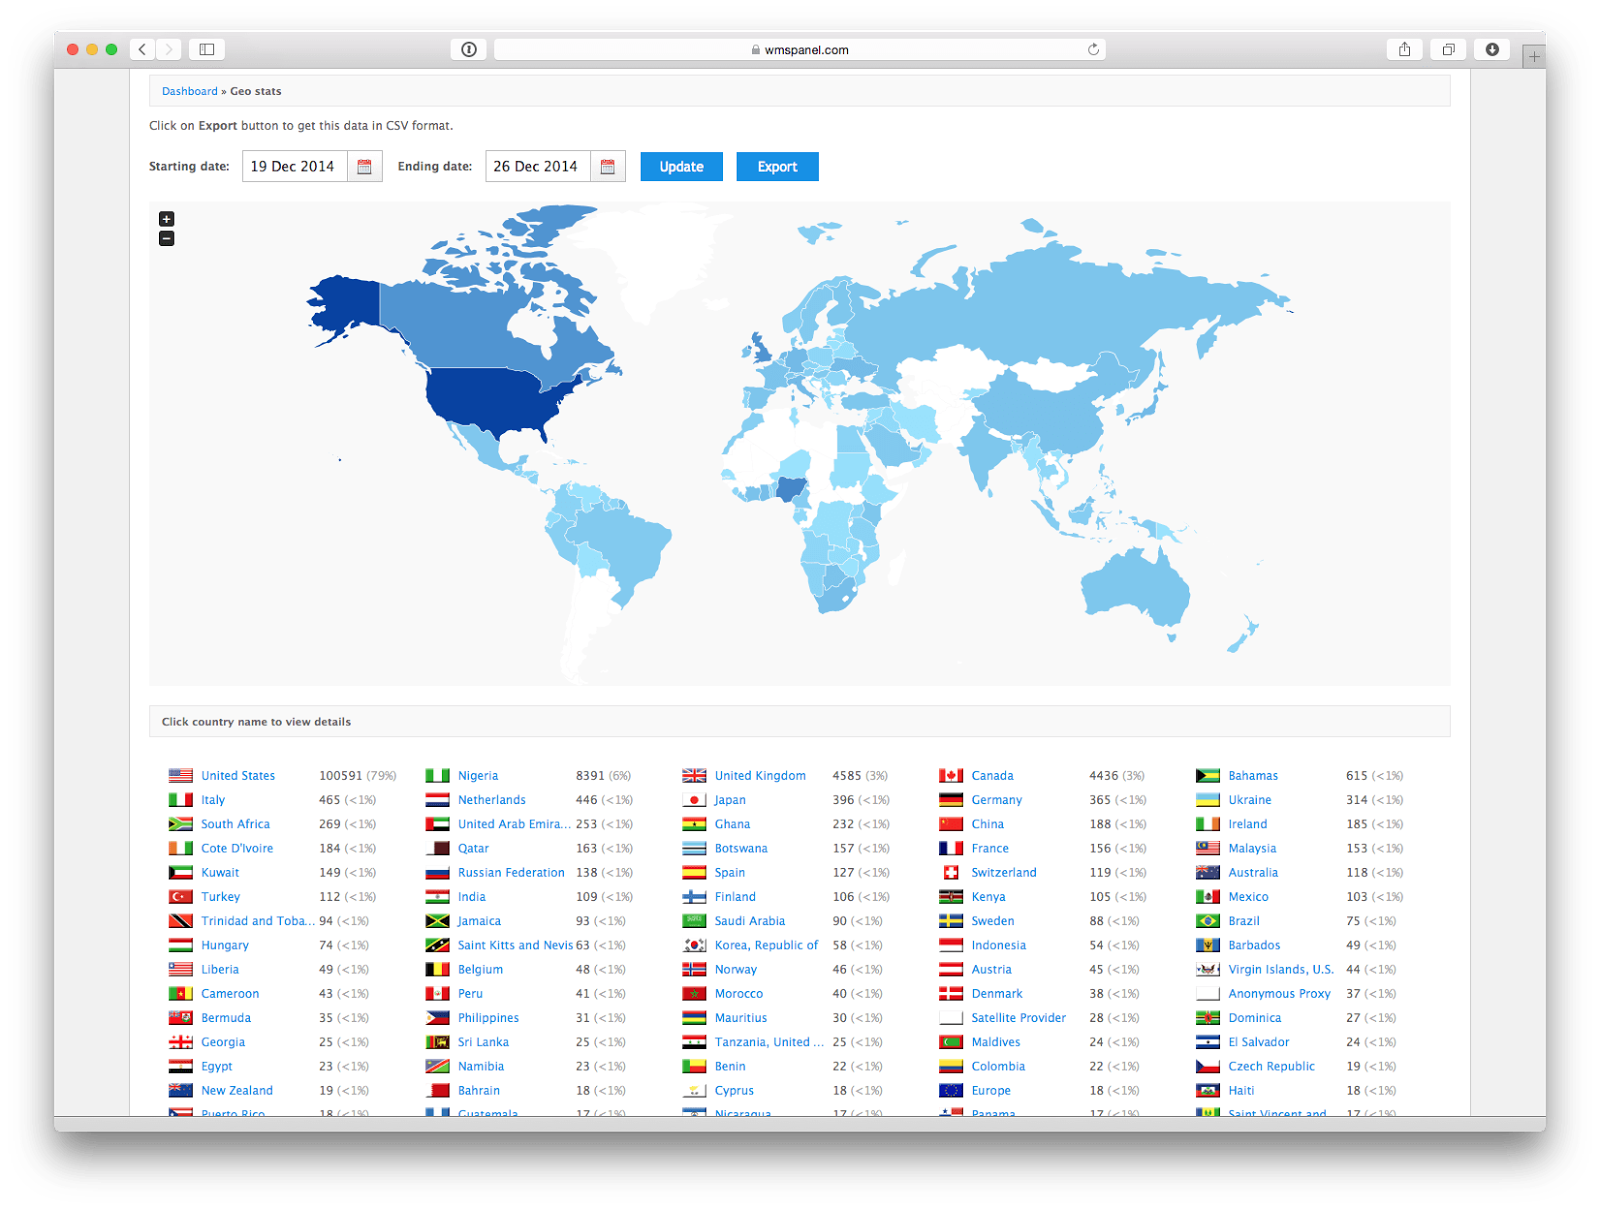Image resolution: width=1600 pixels, height=1209 pixels.
Task: Edit the Starting date field
Action: [295, 167]
